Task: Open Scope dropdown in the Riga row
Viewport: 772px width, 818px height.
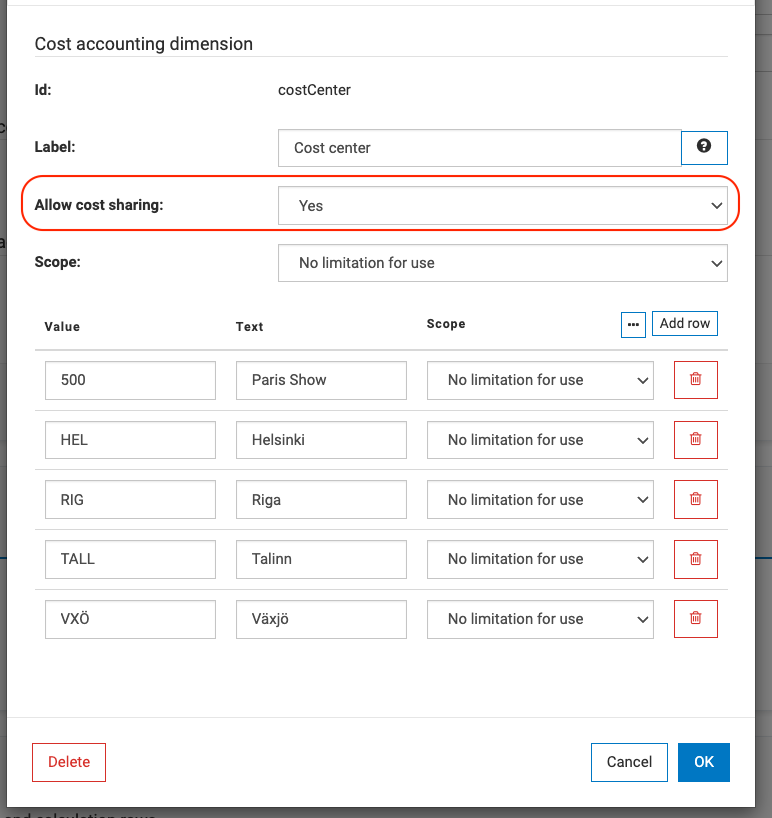Action: (x=540, y=499)
